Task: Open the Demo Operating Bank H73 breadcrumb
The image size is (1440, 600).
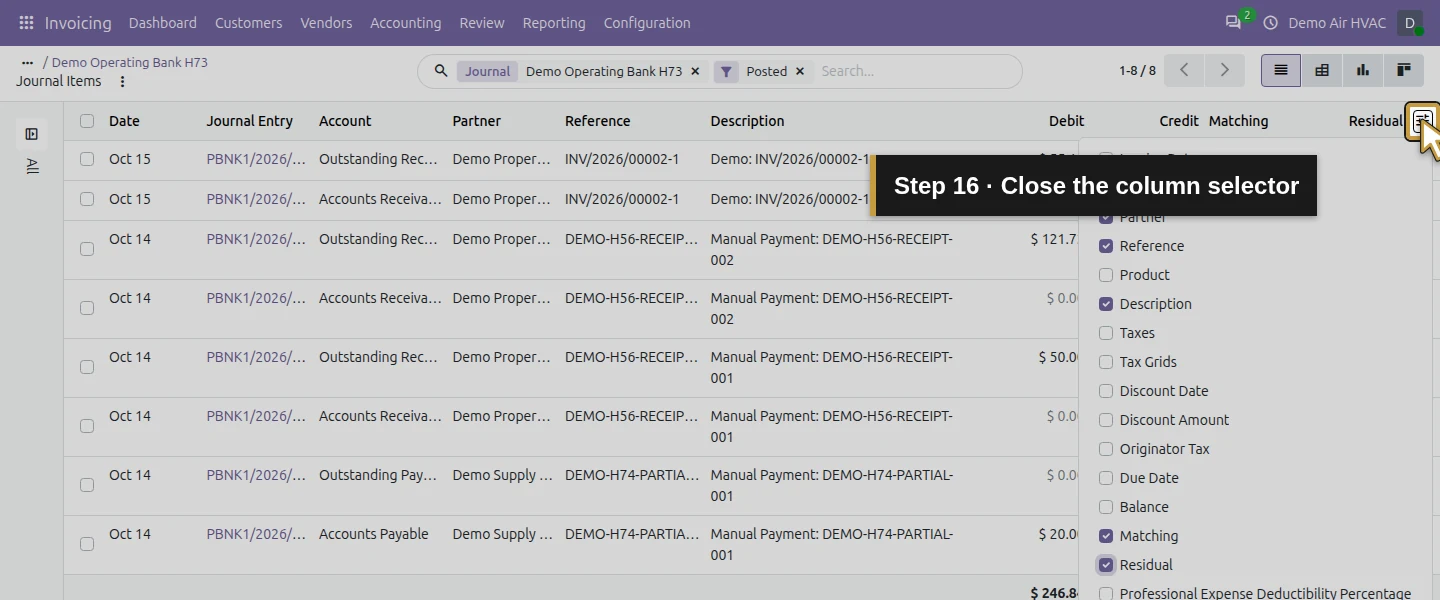Action: click(x=130, y=62)
